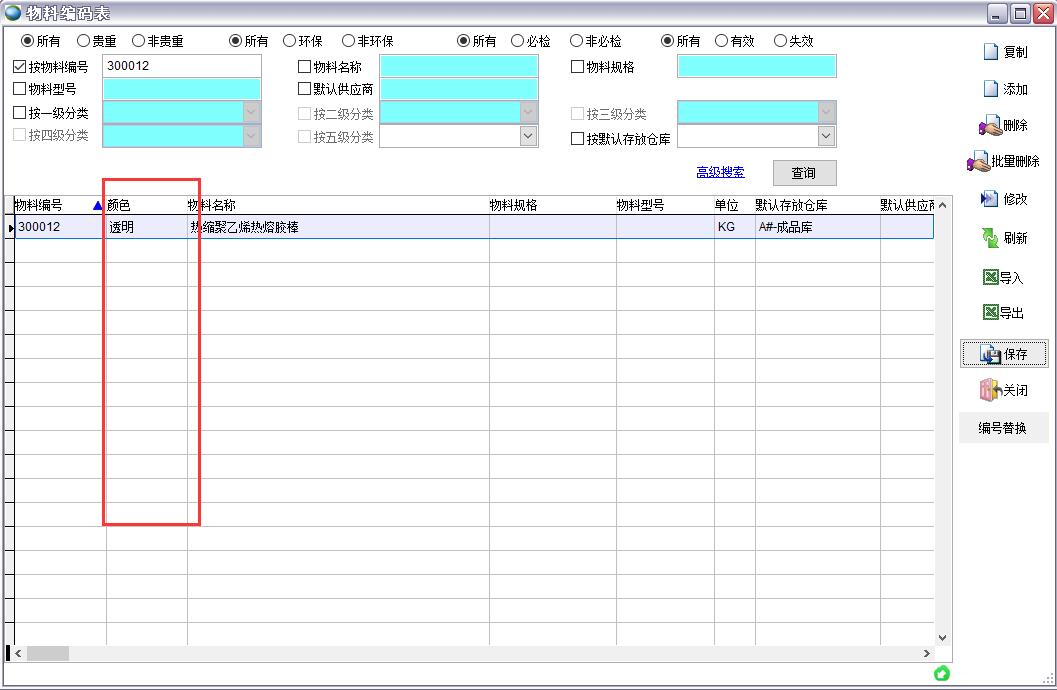Enable the 物料名称 filter checkbox
The image size is (1057, 690).
(x=305, y=67)
